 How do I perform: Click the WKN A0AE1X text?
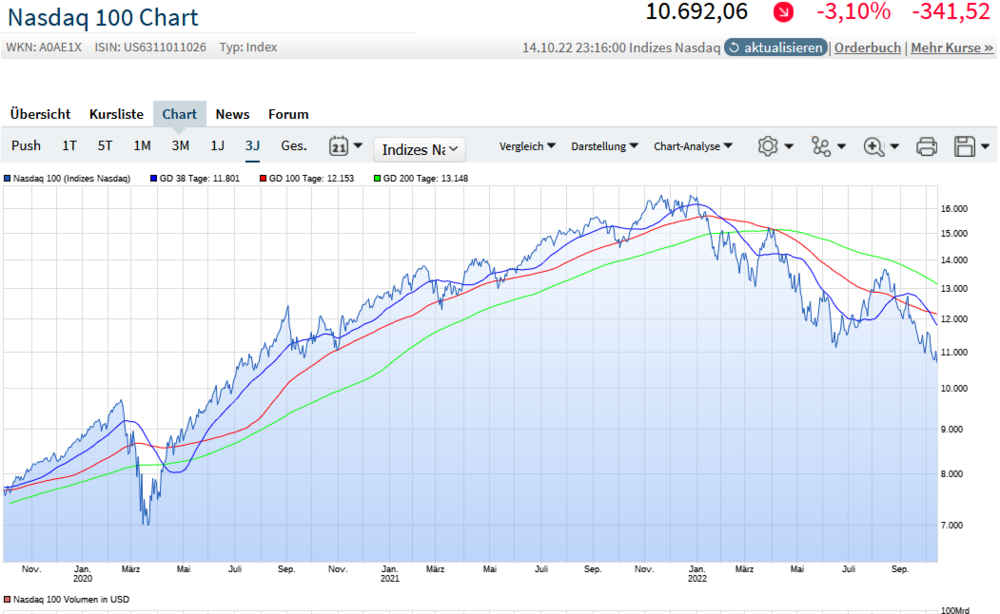43,47
